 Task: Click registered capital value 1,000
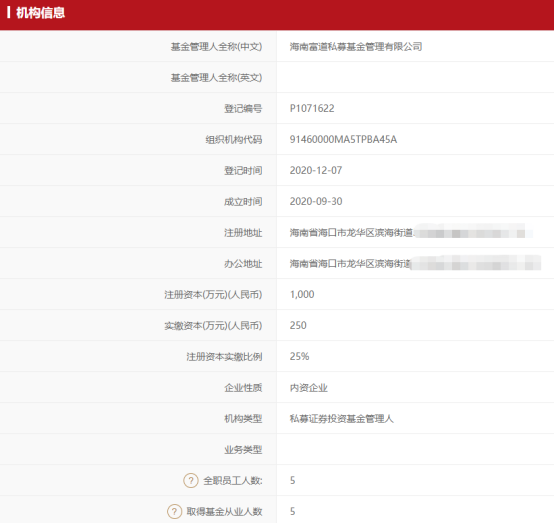[302, 294]
